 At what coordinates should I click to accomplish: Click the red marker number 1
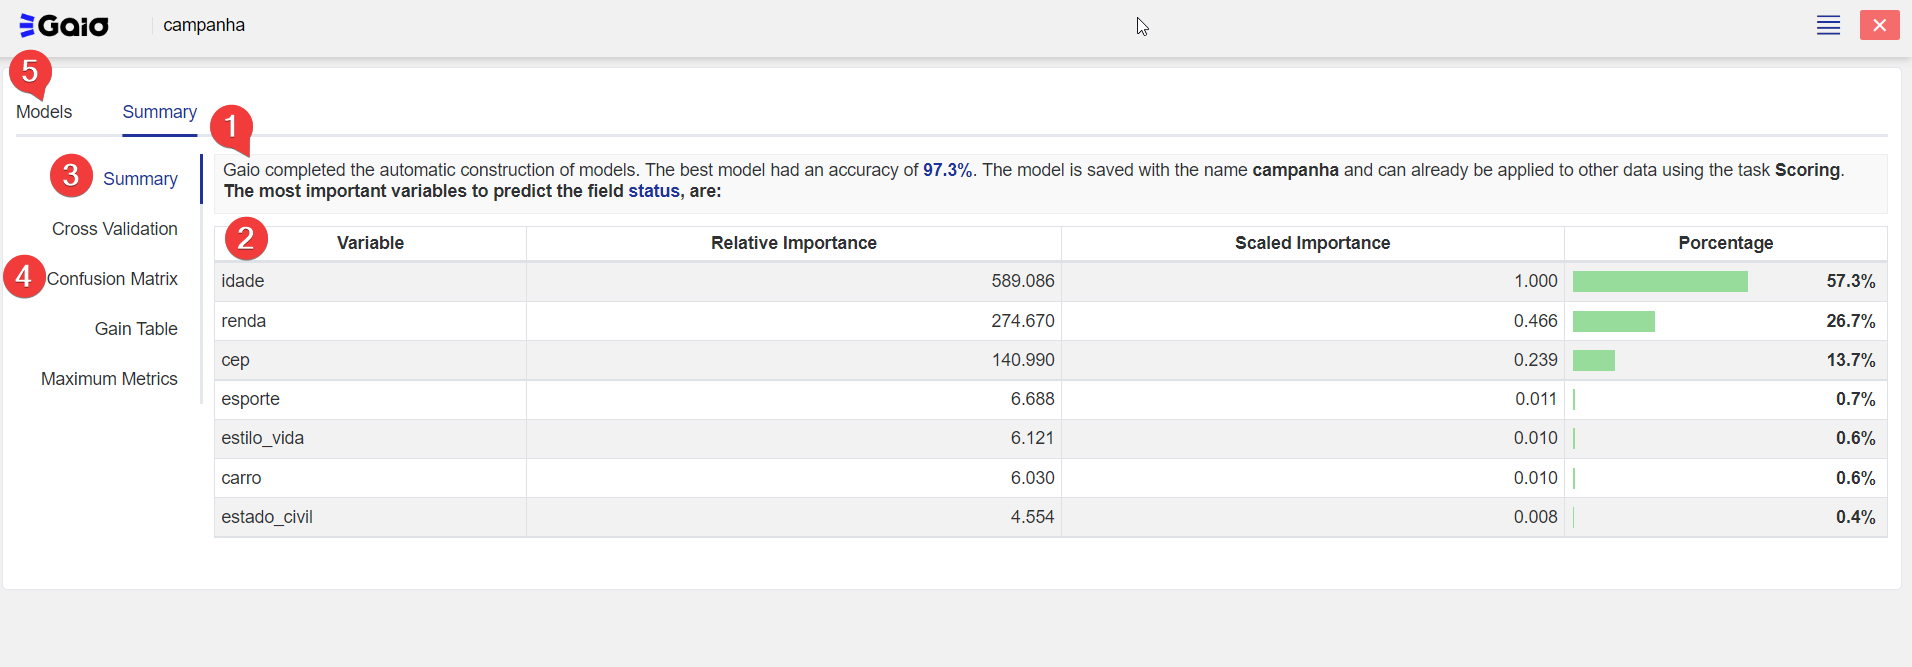tap(231, 126)
